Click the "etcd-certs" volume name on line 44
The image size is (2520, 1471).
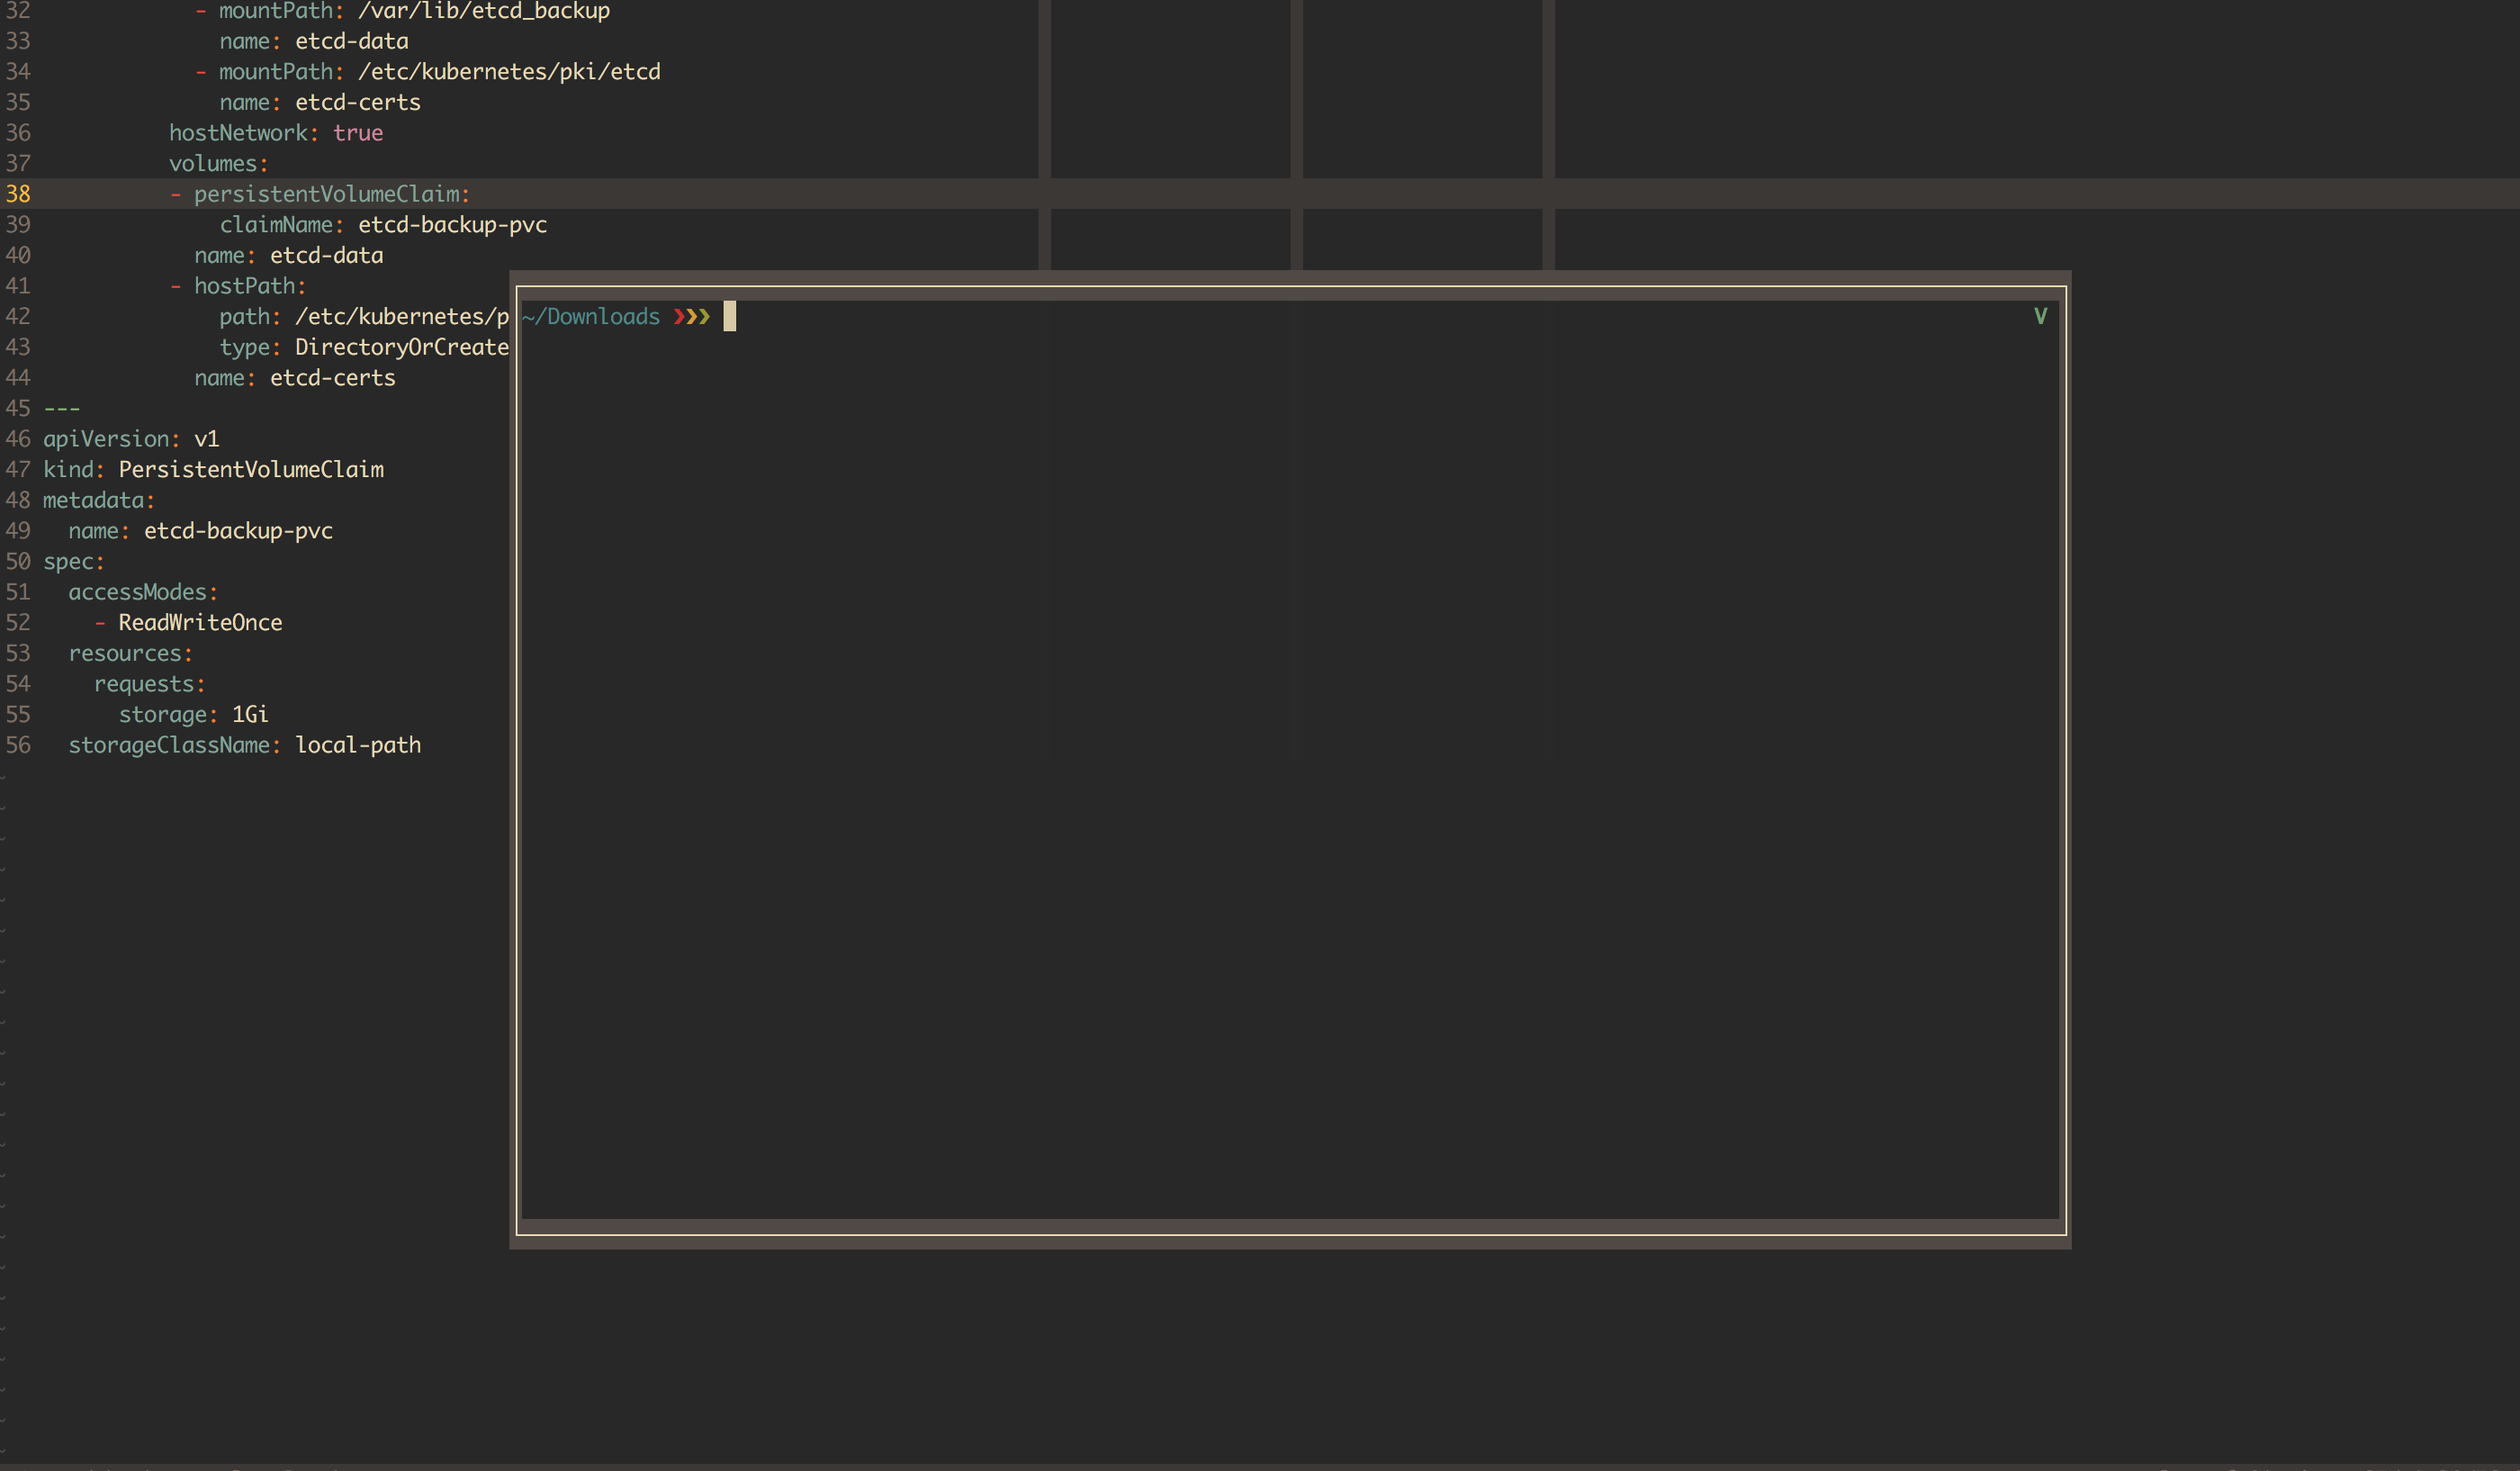click(332, 377)
